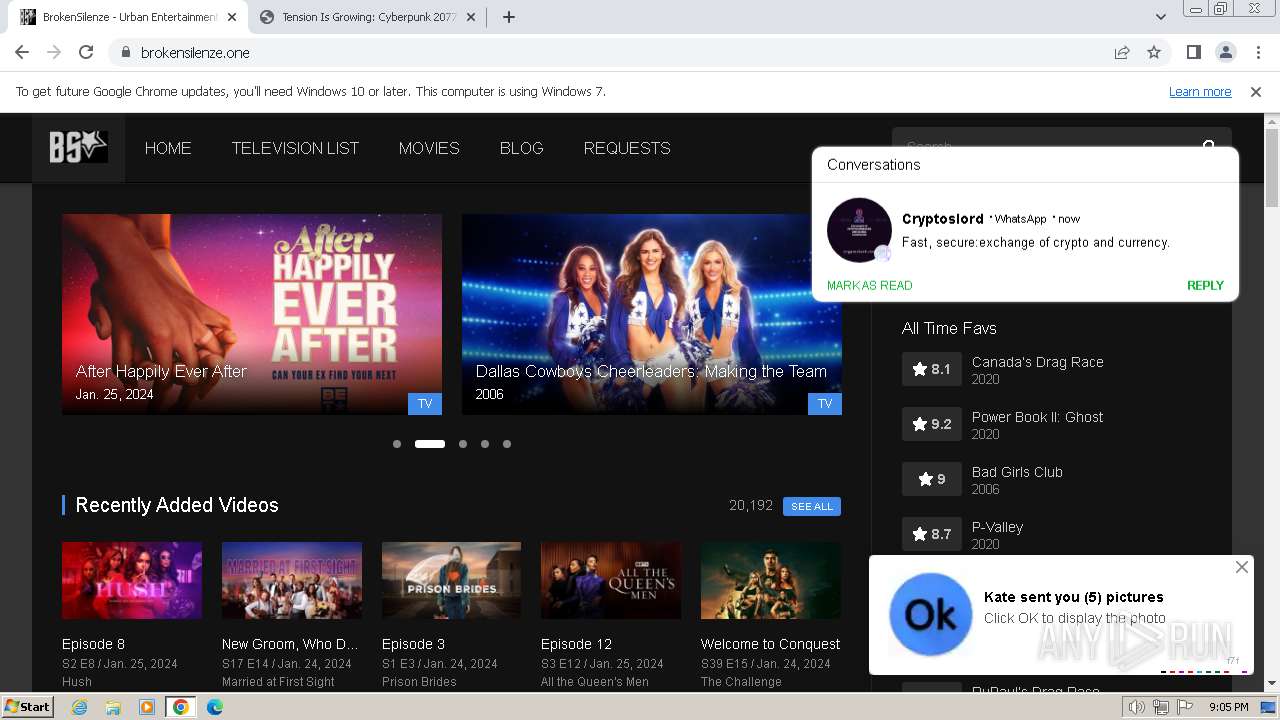The image size is (1280, 720).
Task: Open the Chrome profile icon
Action: coord(1225,53)
